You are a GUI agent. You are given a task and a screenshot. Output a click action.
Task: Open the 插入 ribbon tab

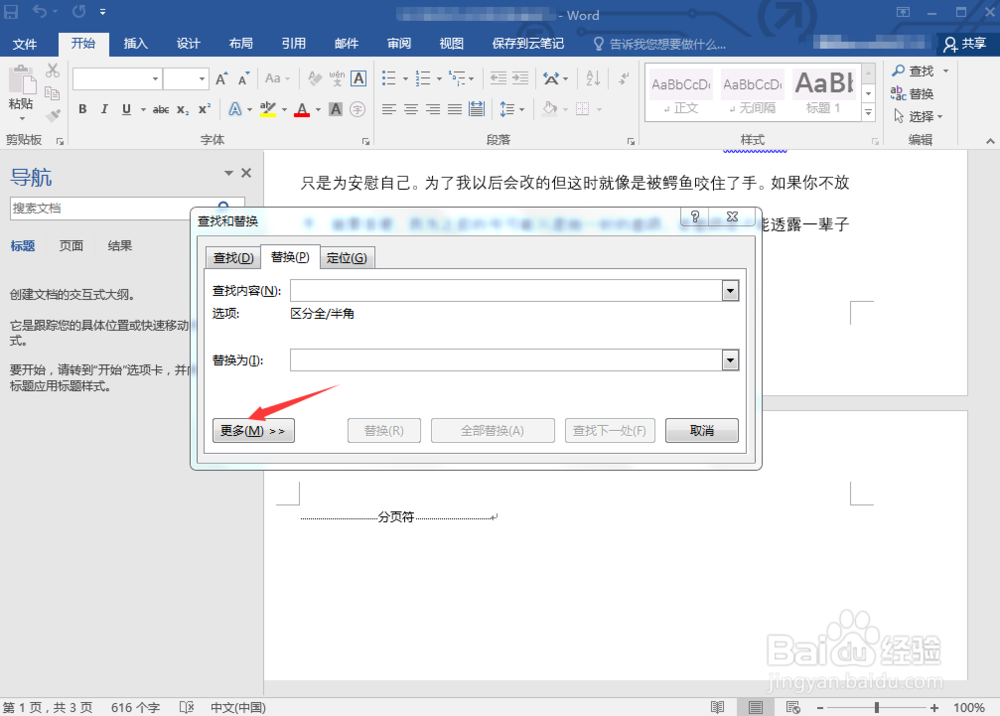(x=135, y=43)
